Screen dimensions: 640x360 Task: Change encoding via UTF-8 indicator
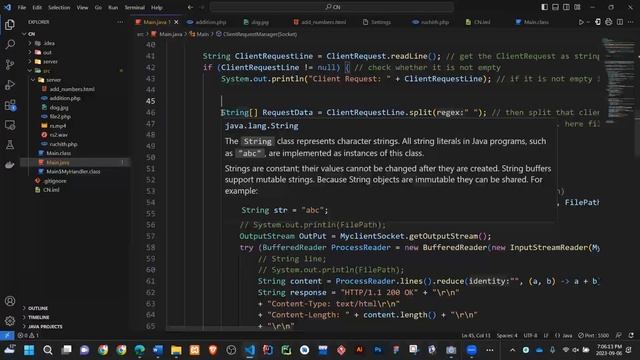tap(530, 336)
